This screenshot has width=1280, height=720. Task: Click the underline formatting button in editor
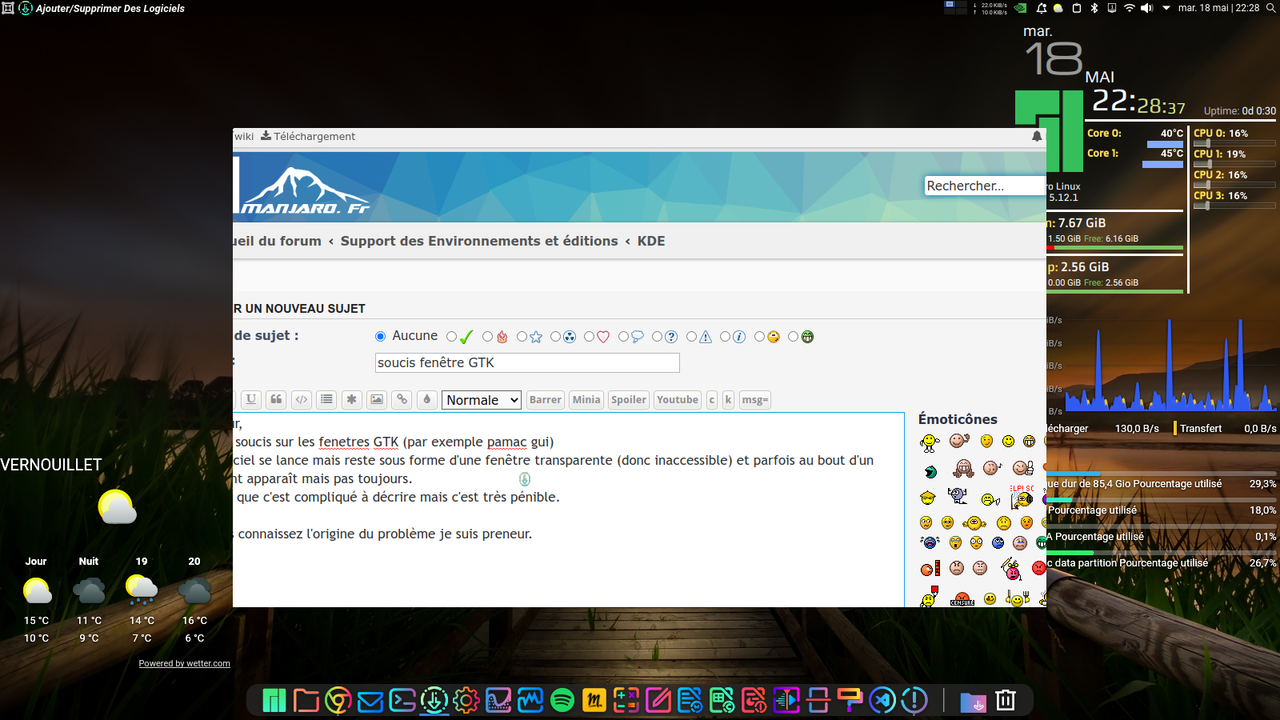point(251,399)
